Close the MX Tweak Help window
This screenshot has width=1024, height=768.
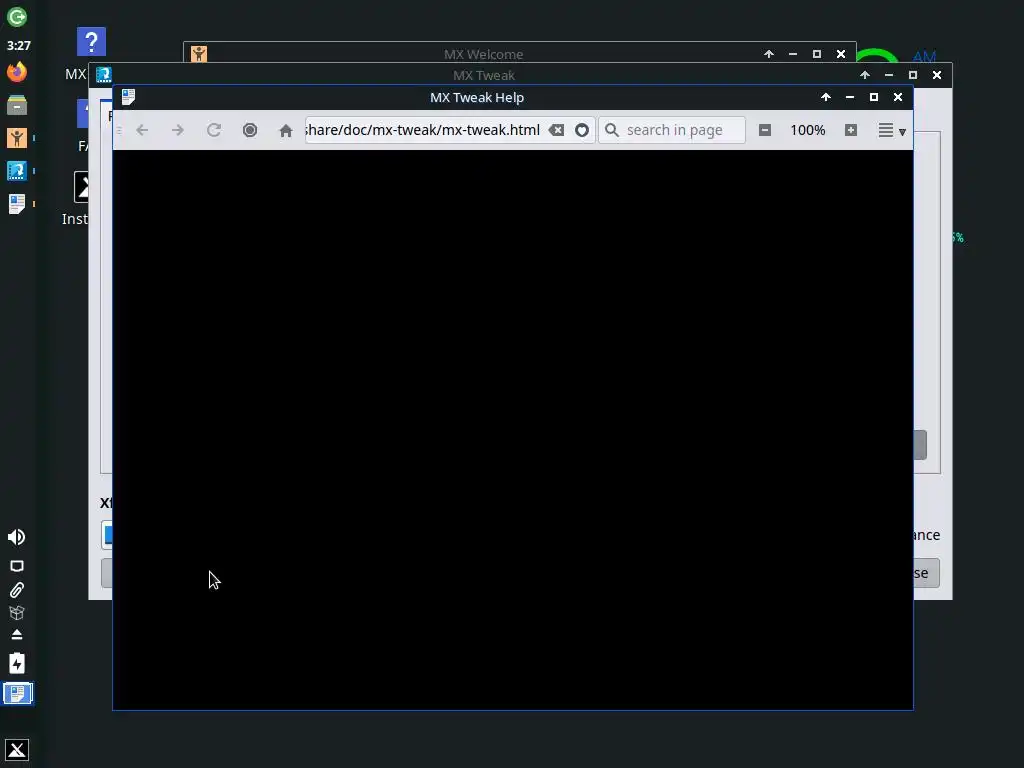point(898,97)
